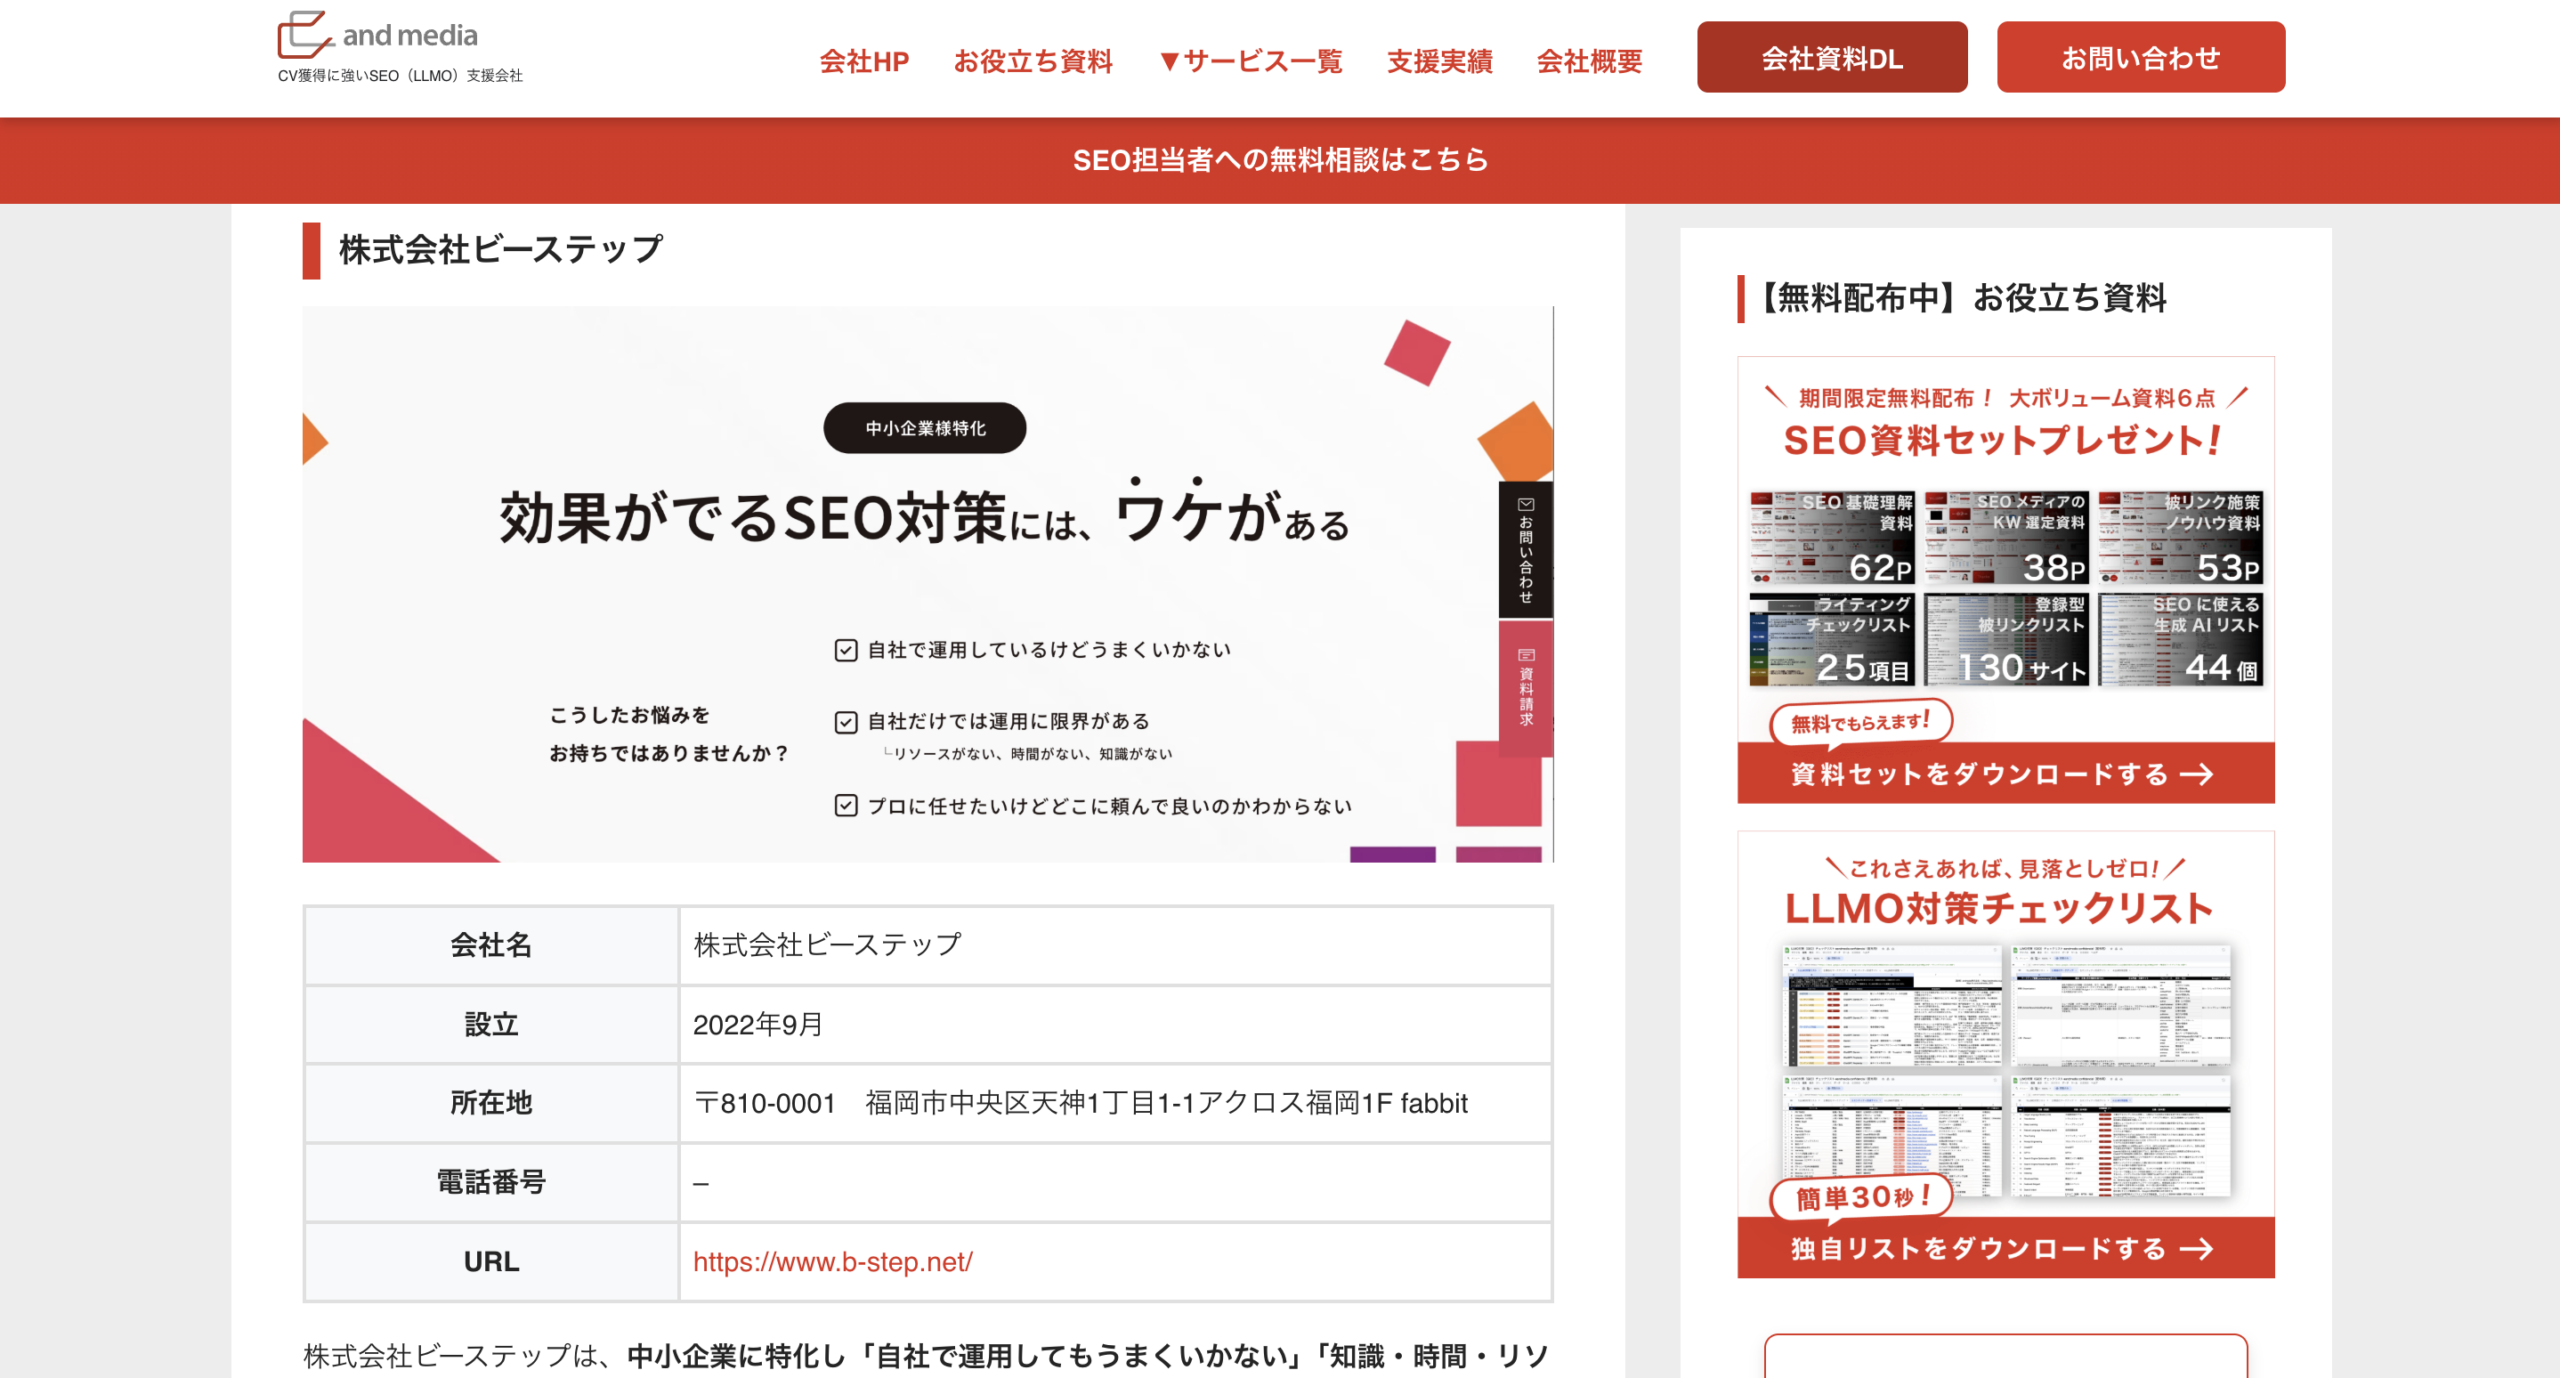The image size is (2560, 1378).
Task: Open お役立ち資料 in the navigation
Action: pos(1033,61)
